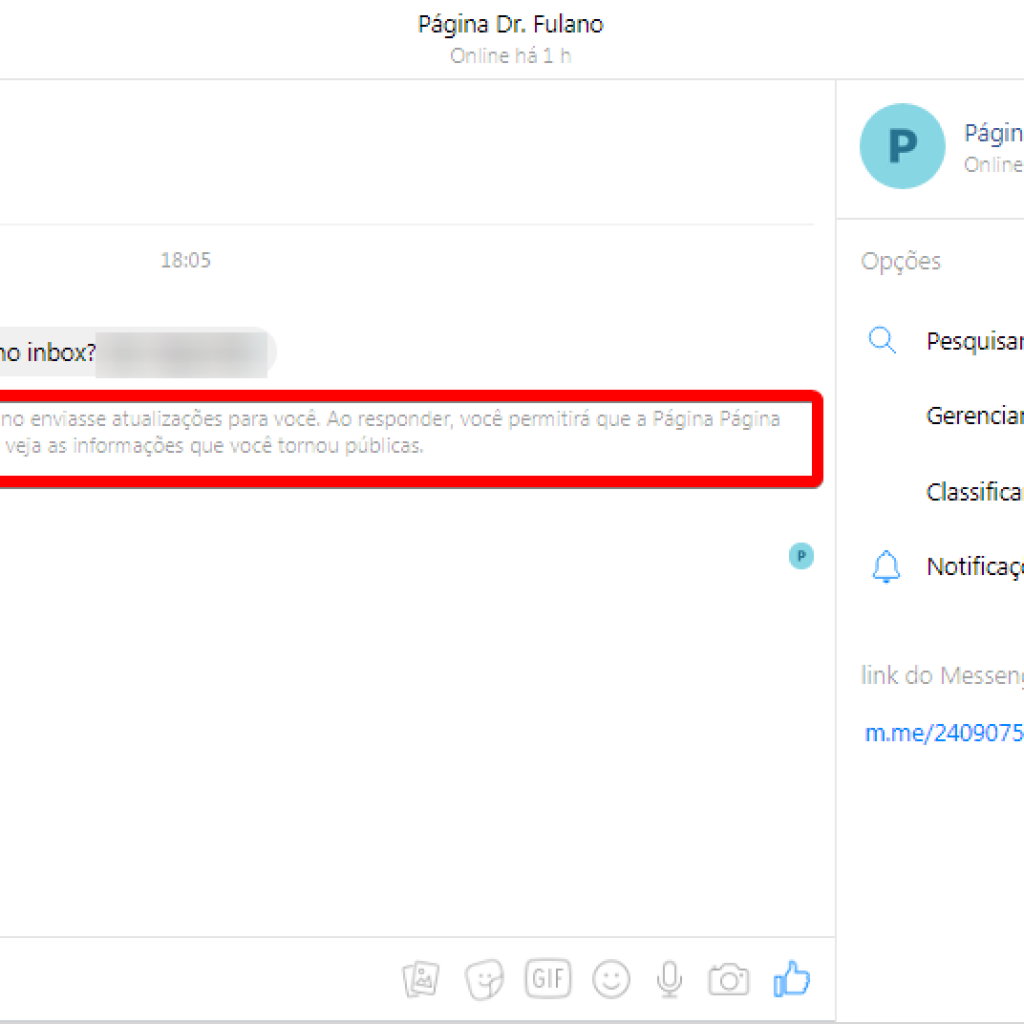
Task: Click the notifications bell icon
Action: pos(886,566)
